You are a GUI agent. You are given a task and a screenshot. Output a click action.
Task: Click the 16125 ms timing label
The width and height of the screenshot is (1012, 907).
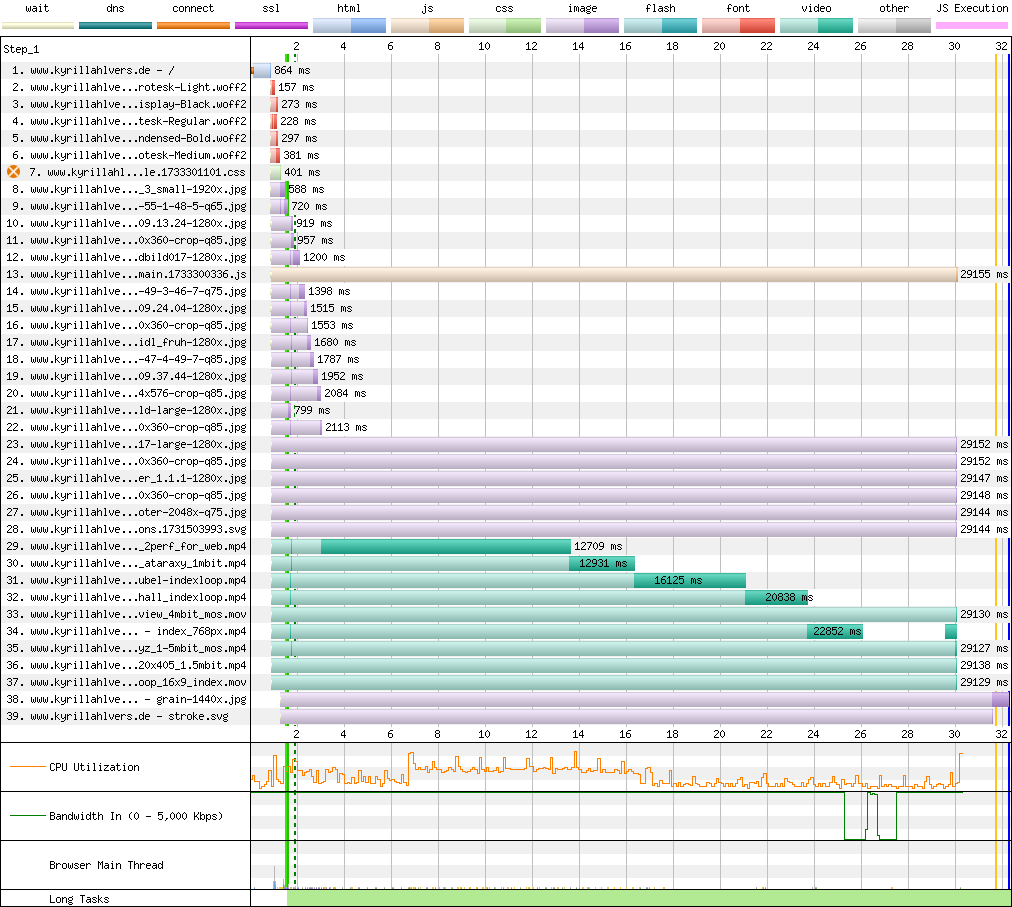[x=678, y=580]
